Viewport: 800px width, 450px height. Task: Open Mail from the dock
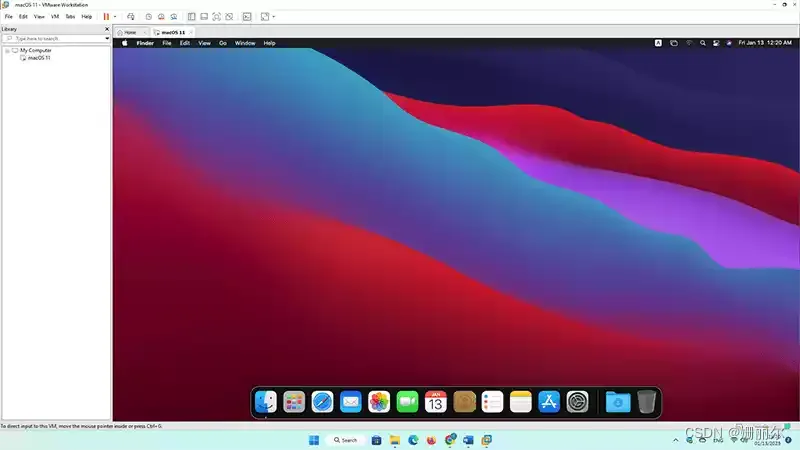pos(351,402)
